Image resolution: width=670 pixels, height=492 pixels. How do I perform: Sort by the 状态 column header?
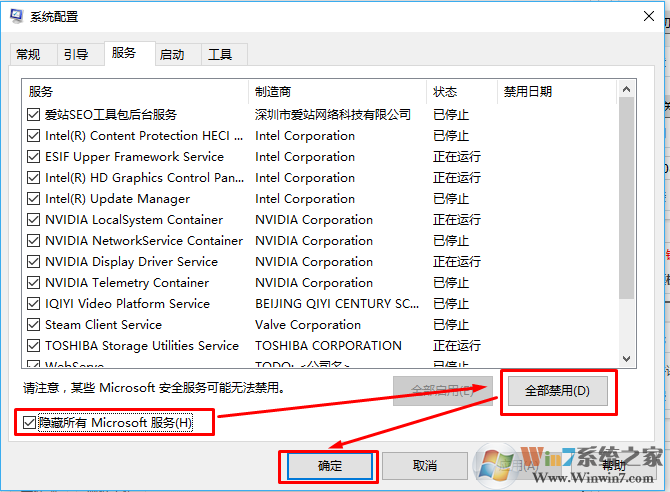[462, 91]
